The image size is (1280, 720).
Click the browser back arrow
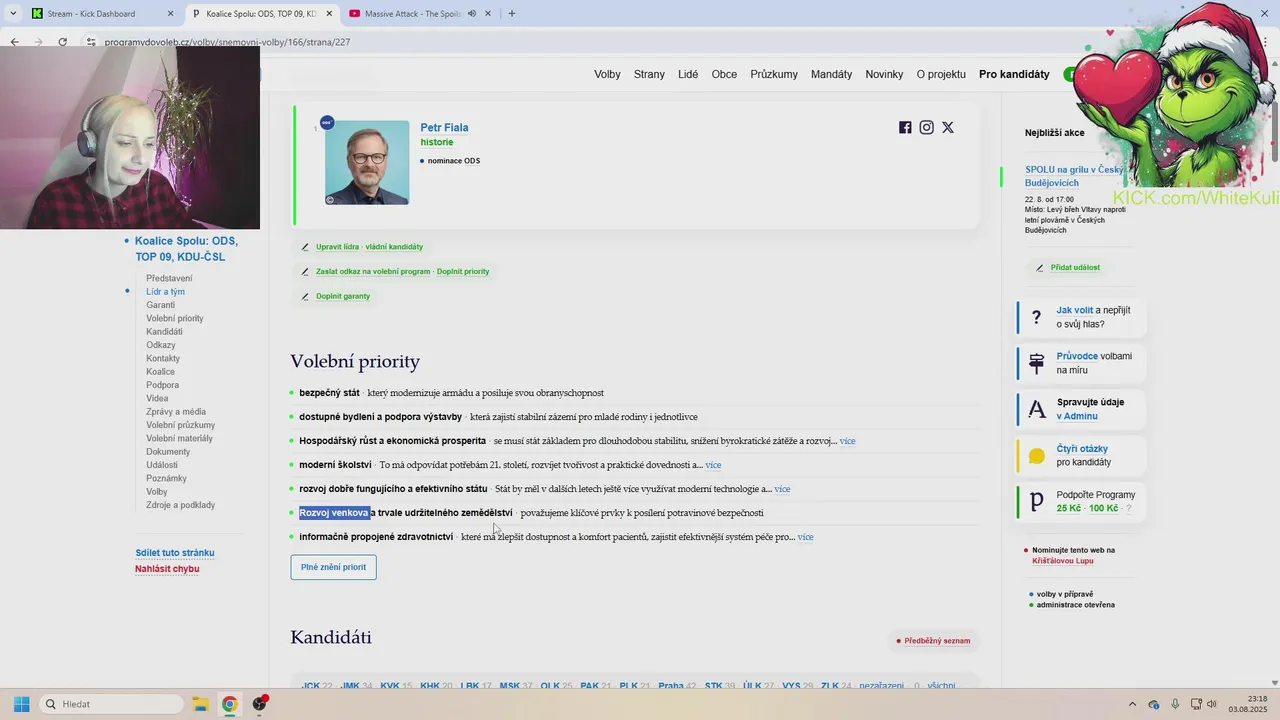(14, 42)
